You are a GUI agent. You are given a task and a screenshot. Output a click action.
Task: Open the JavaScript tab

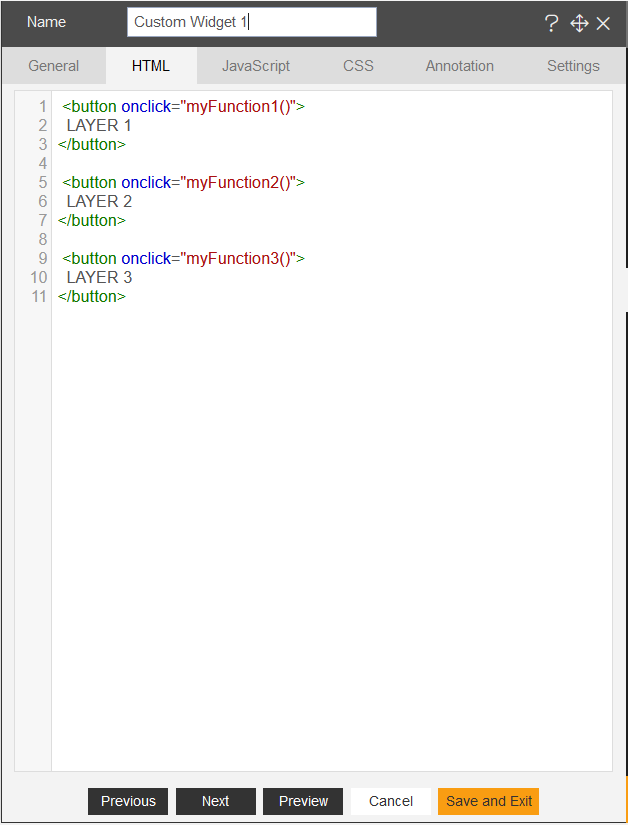pos(256,66)
